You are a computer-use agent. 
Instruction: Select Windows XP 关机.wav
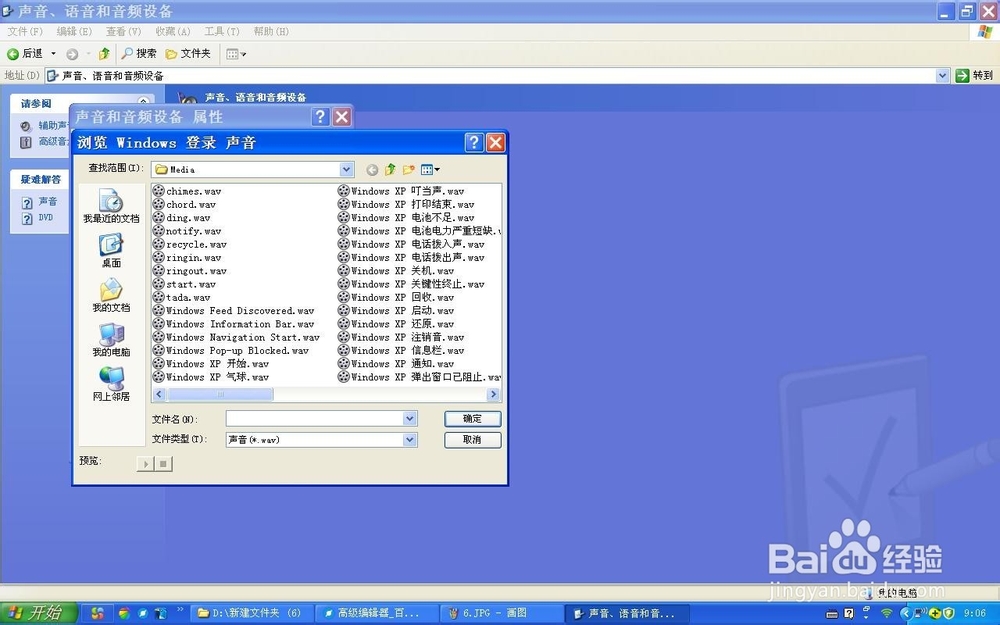tap(396, 270)
